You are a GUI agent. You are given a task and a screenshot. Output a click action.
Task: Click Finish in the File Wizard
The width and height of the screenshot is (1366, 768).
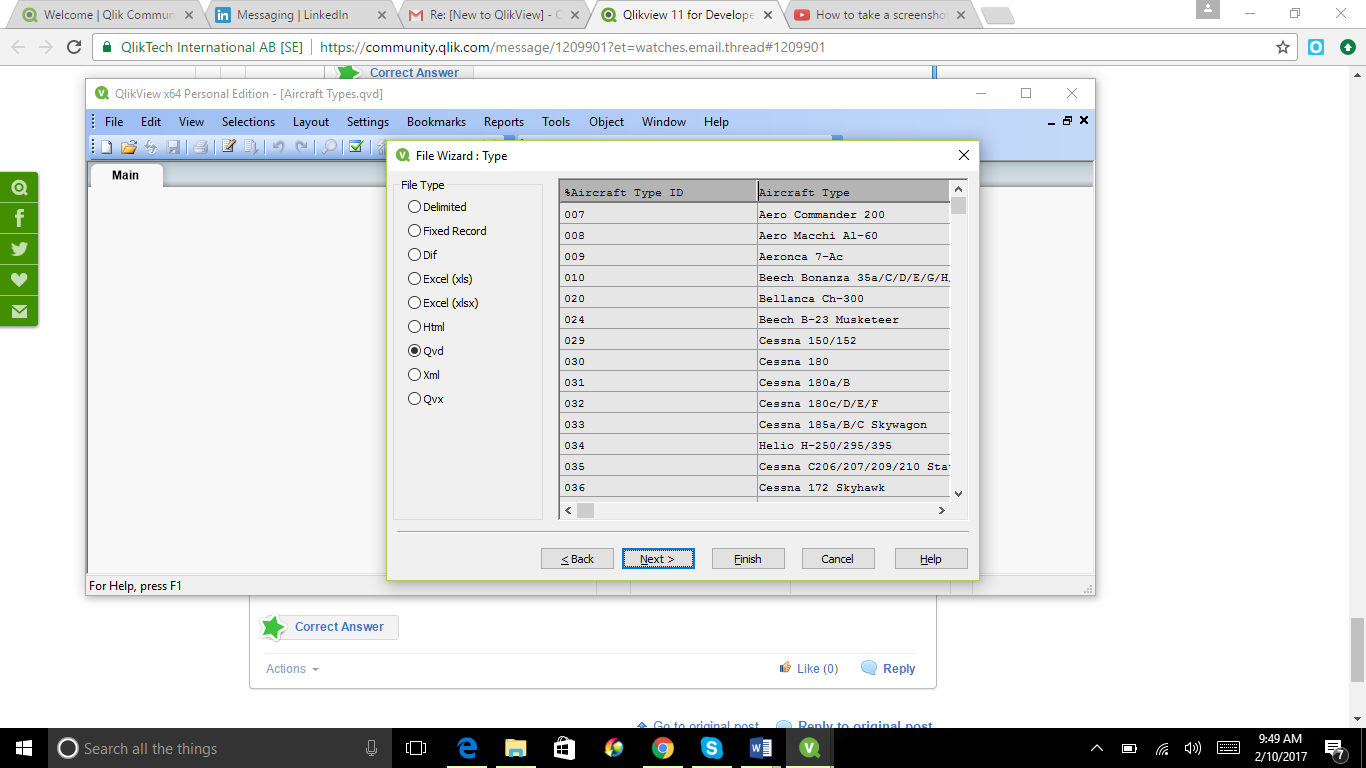748,559
